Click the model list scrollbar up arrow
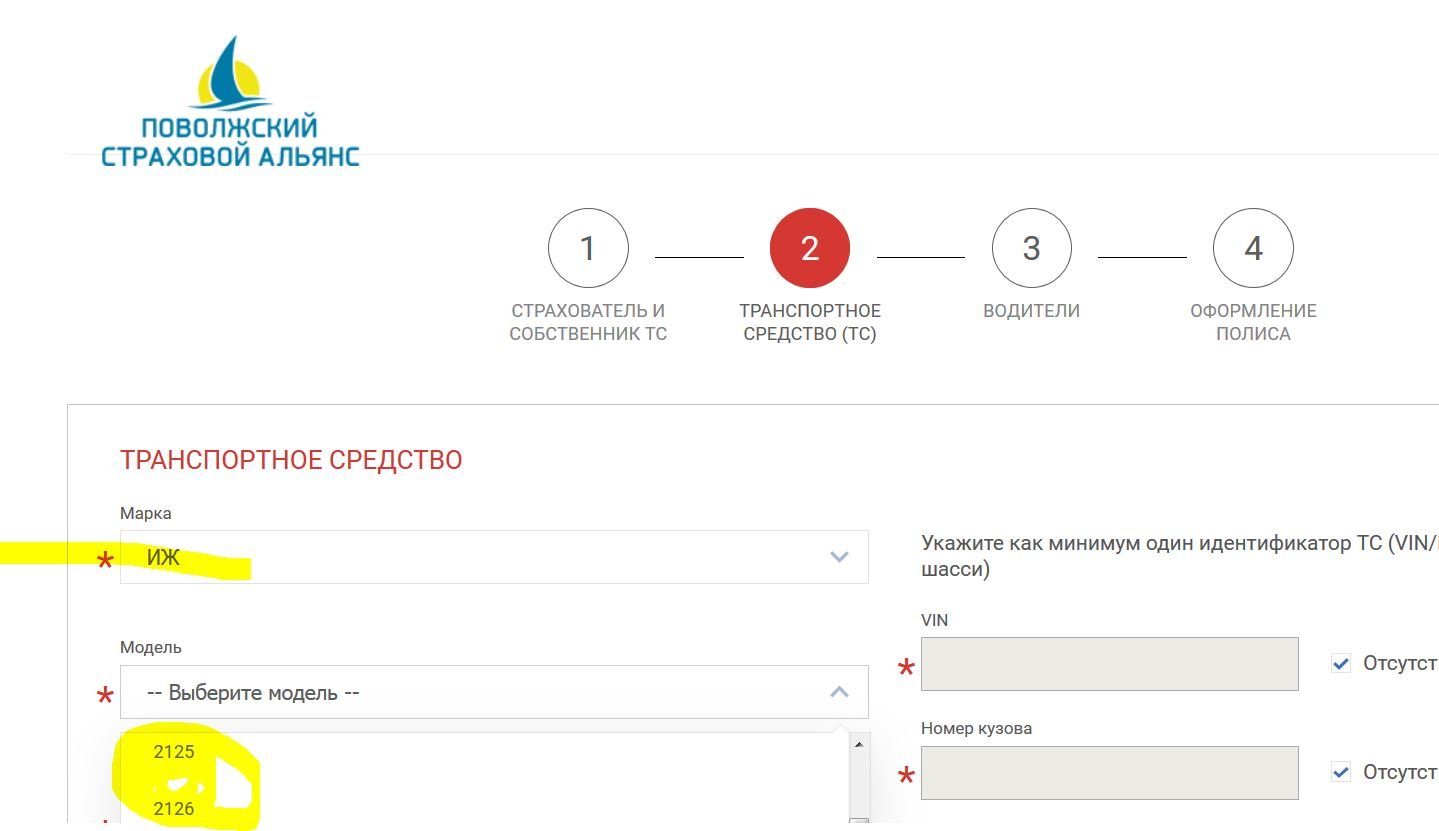1439x831 pixels. point(857,744)
